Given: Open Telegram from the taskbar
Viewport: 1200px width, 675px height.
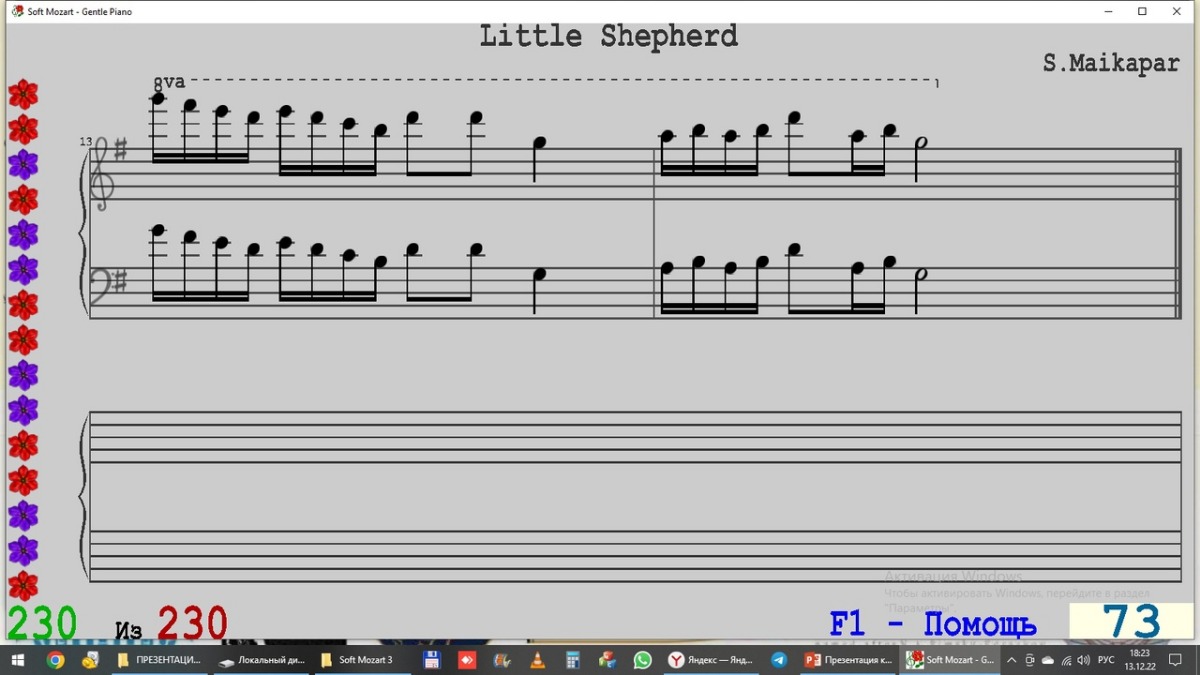Looking at the screenshot, I should [x=779, y=660].
